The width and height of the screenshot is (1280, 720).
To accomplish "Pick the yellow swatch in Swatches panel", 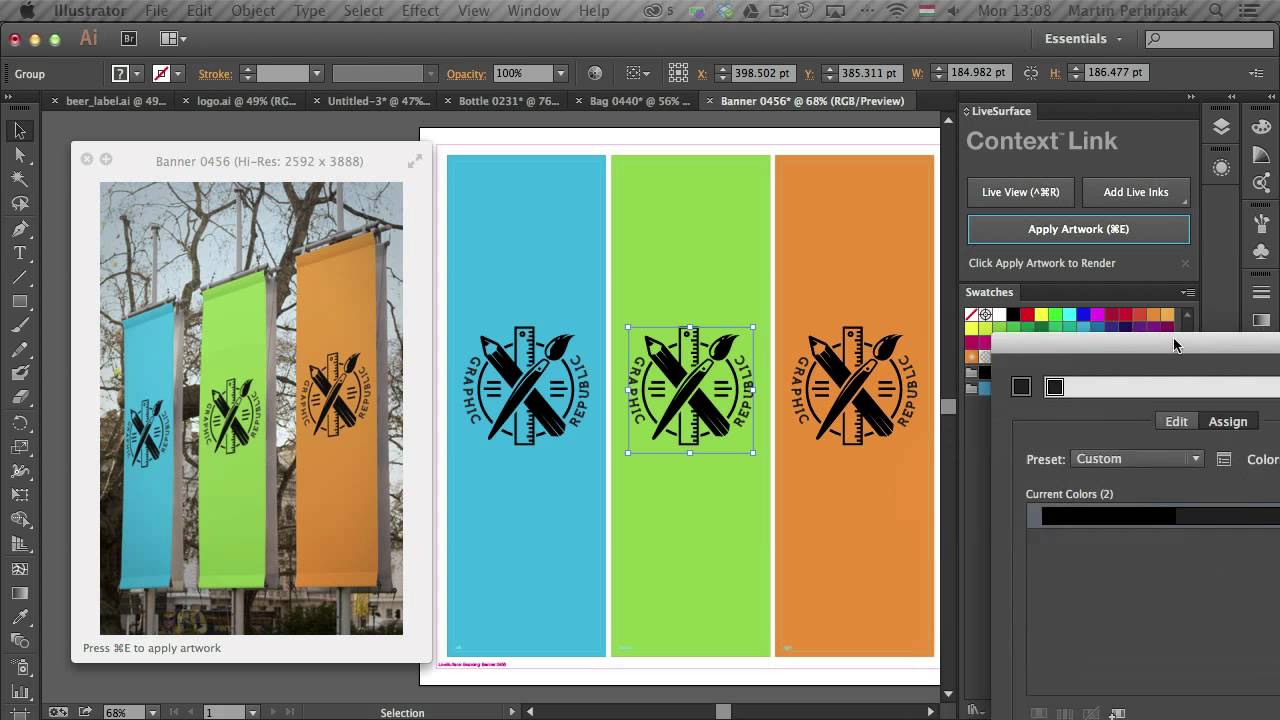I will pos(1041,315).
